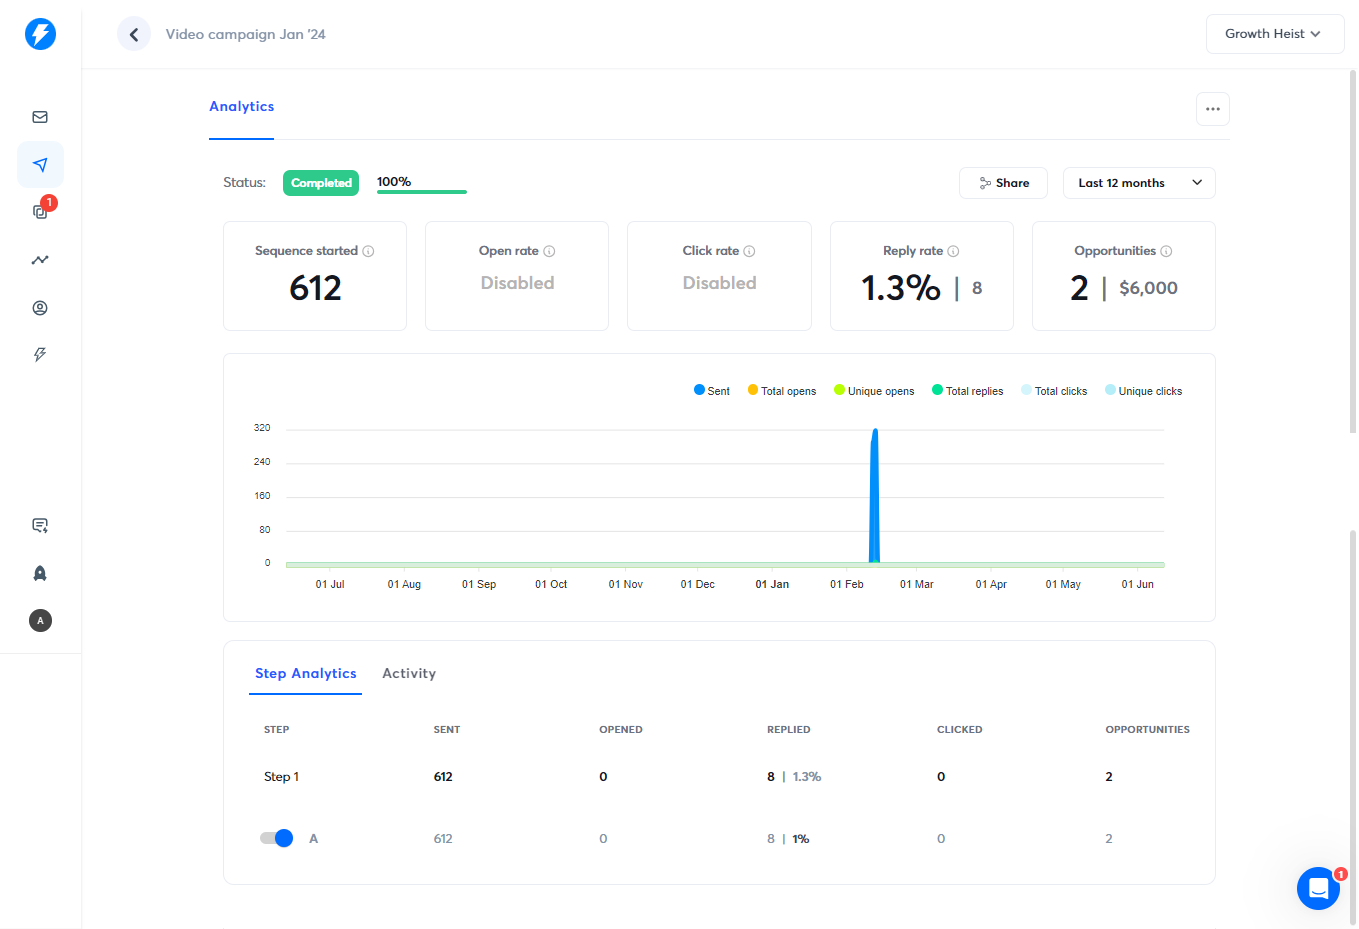
Task: Click the "$6,000" opportunities value
Action: pyautogui.click(x=1148, y=288)
